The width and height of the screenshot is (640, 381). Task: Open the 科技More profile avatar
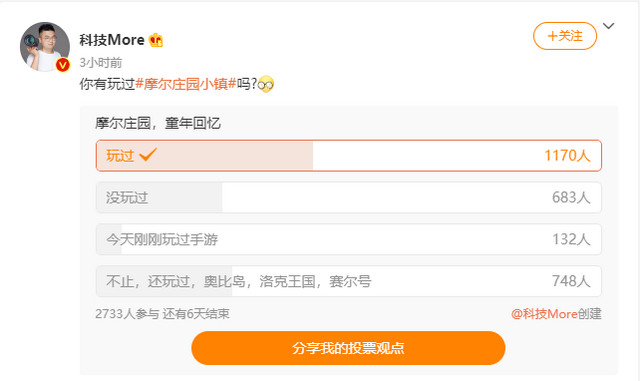coord(44,47)
